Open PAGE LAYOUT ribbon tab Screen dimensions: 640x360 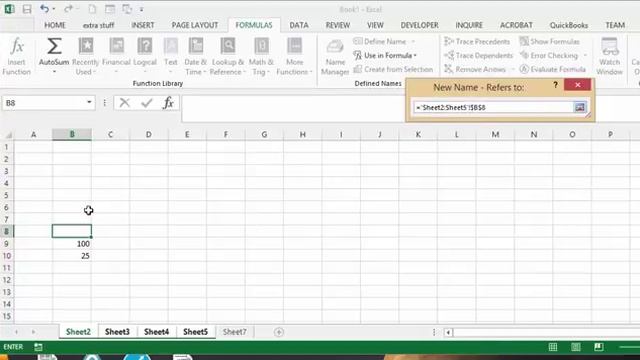(x=195, y=25)
